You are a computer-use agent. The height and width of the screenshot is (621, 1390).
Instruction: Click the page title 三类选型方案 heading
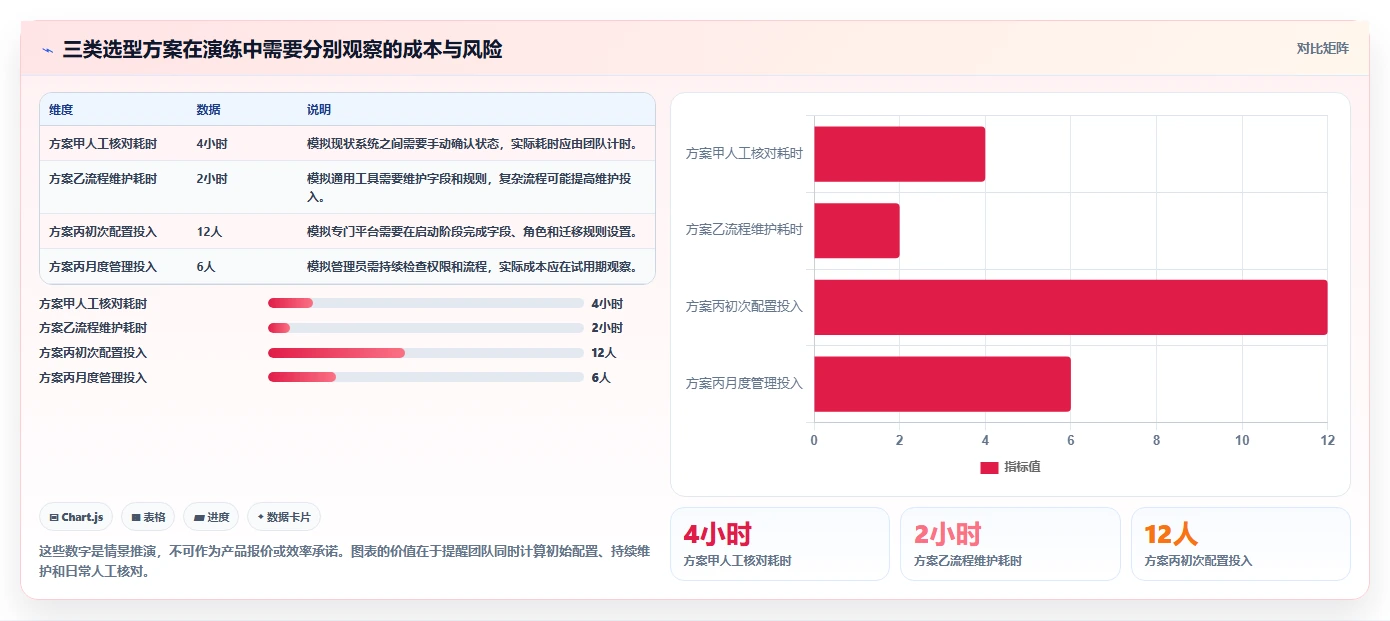282,49
